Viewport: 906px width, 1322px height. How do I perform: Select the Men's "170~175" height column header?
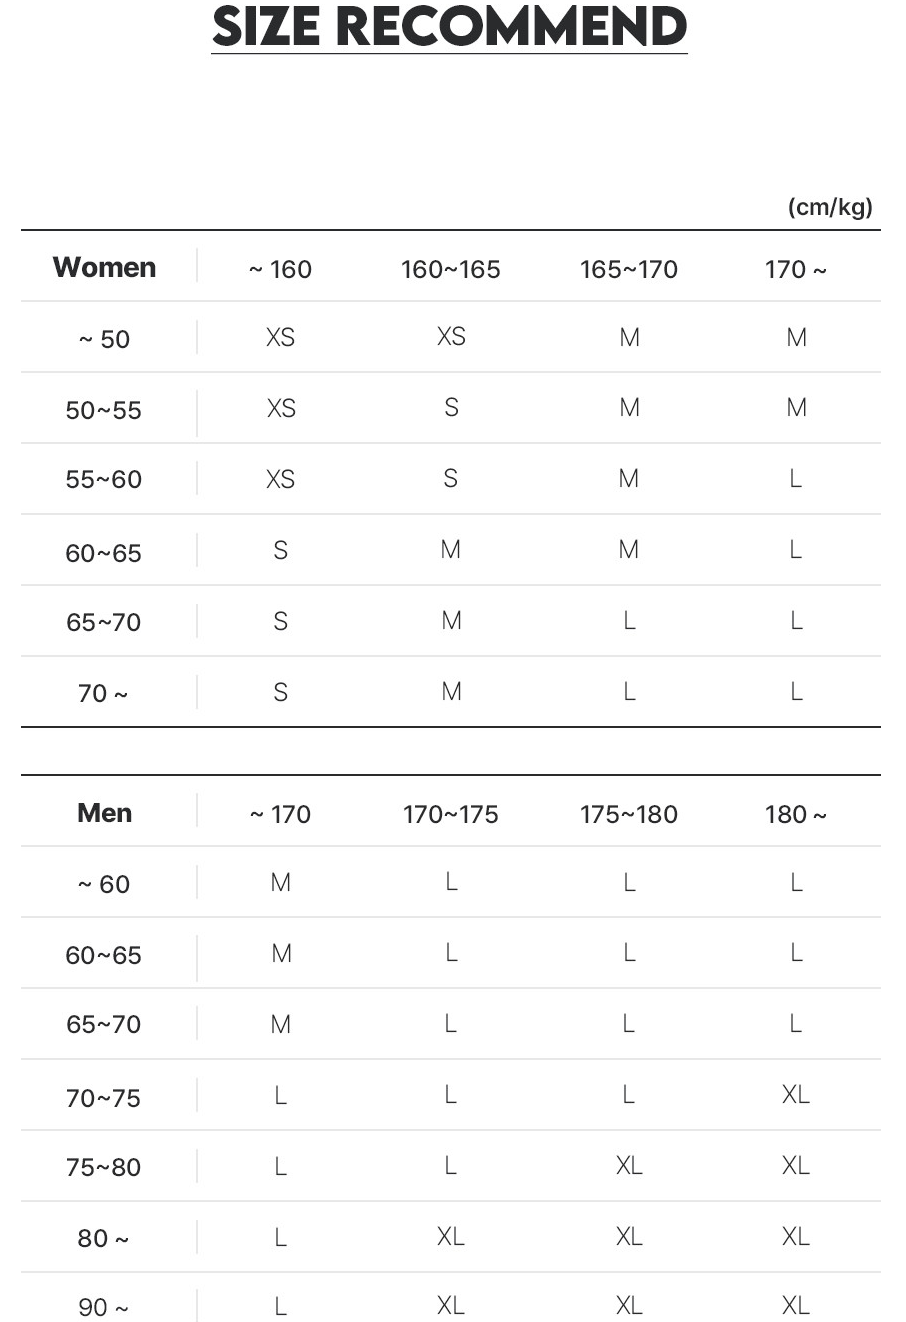pyautogui.click(x=450, y=814)
